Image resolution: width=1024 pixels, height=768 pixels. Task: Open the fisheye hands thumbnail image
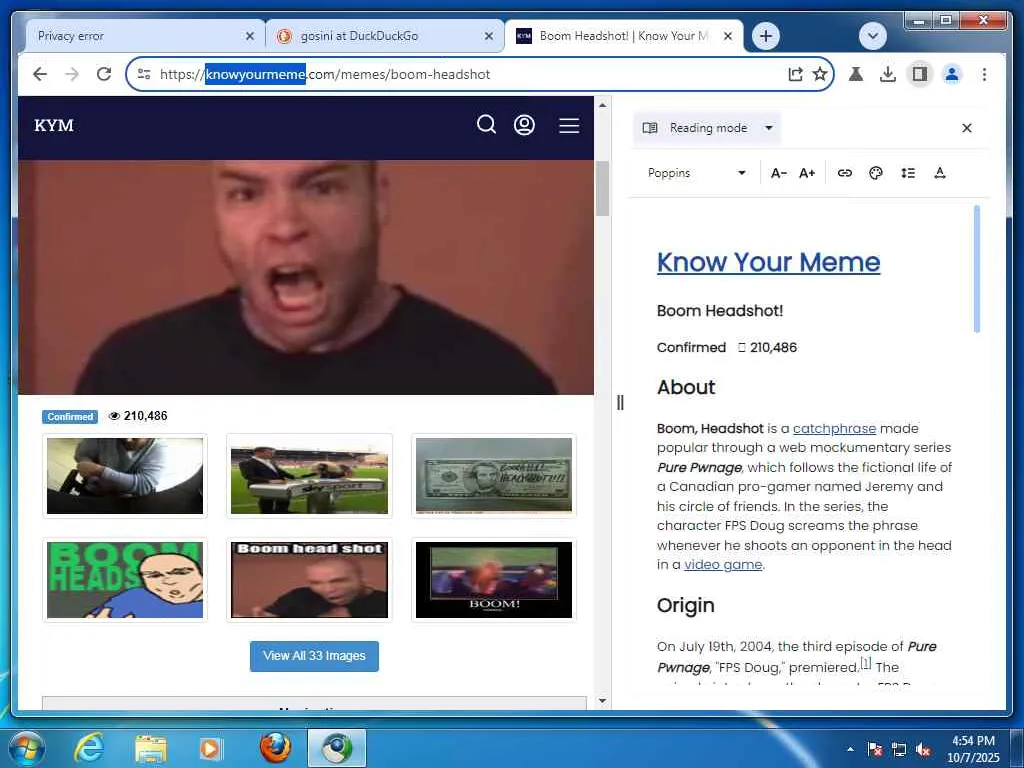click(125, 476)
